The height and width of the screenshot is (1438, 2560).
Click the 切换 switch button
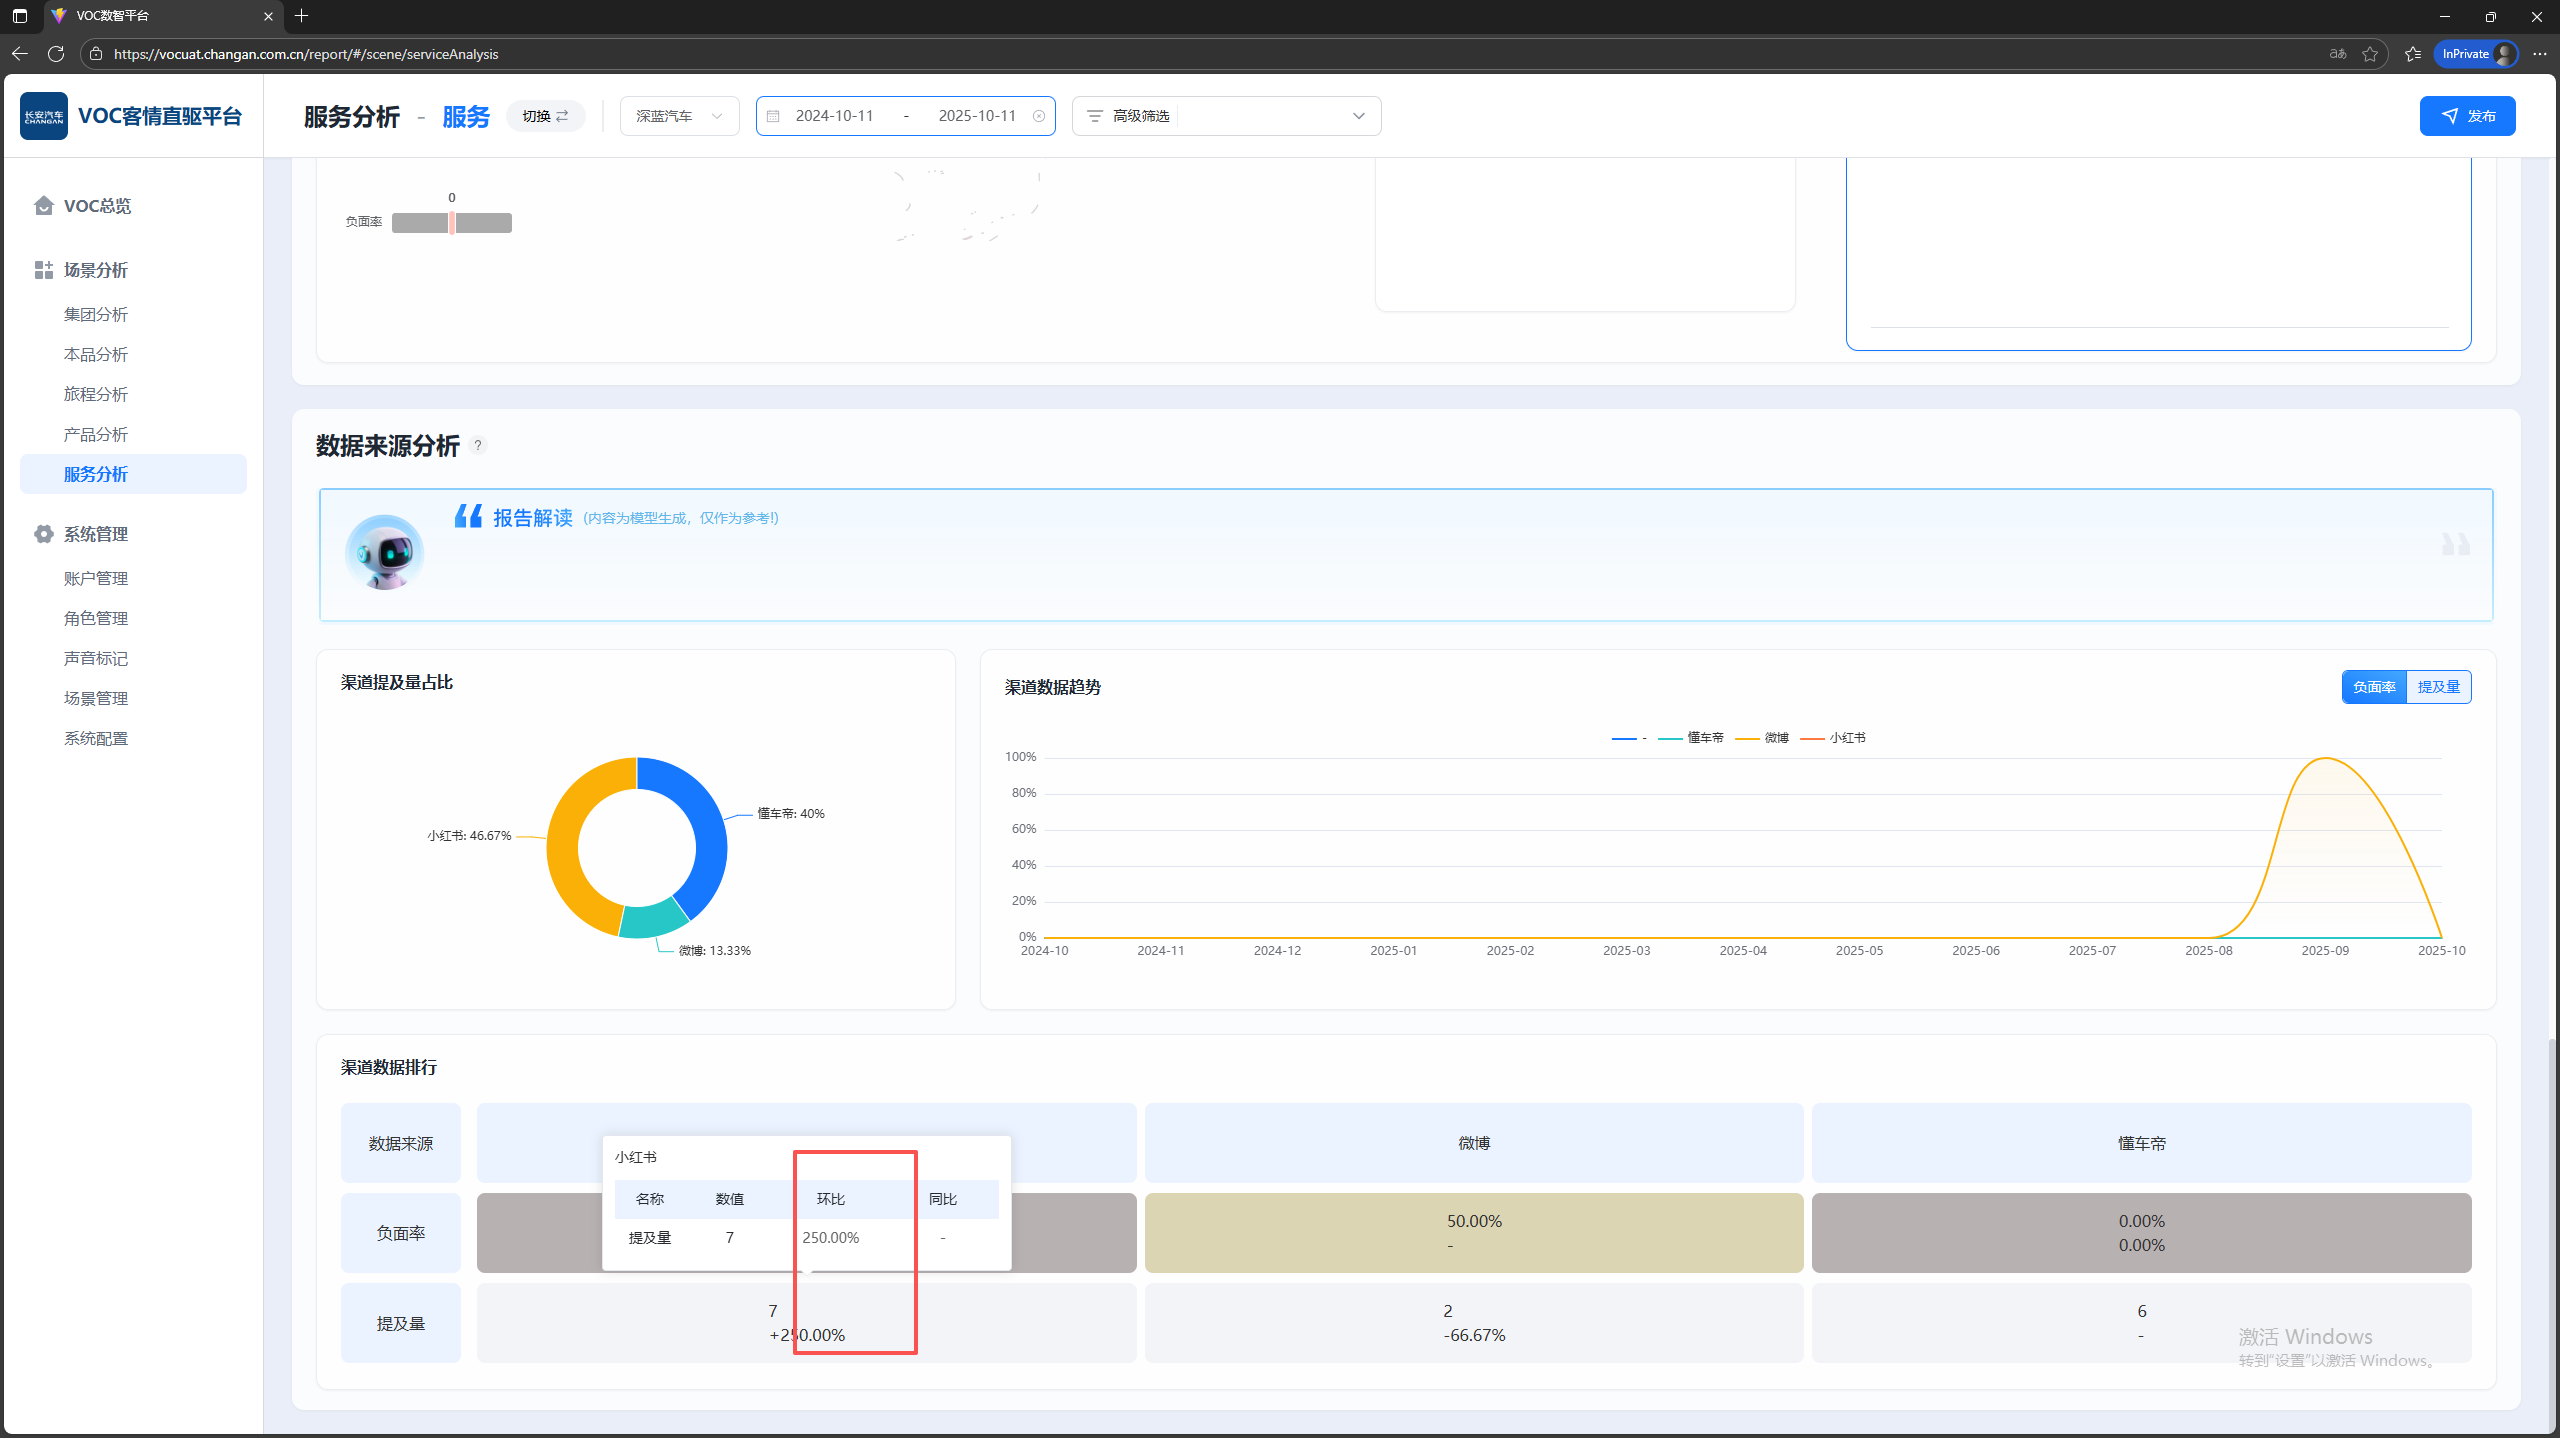point(545,116)
